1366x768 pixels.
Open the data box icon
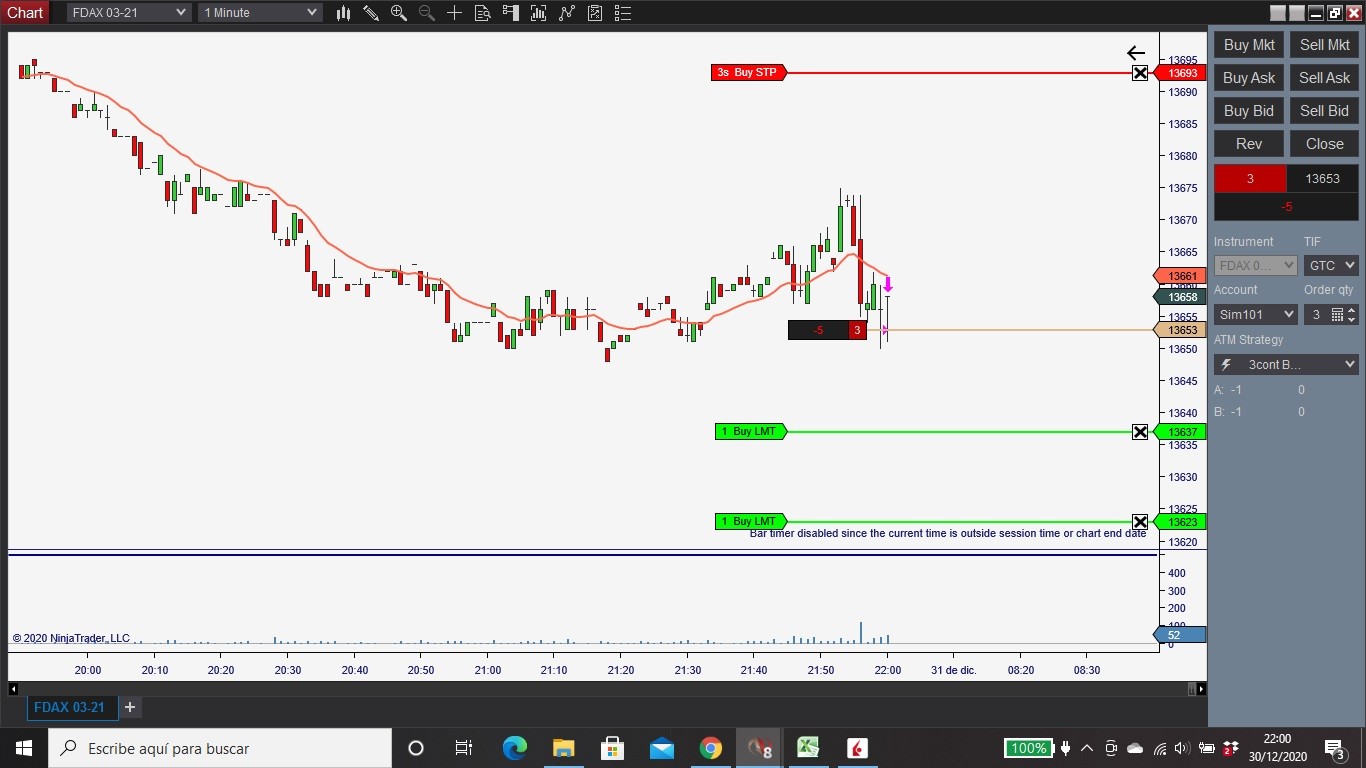point(482,13)
